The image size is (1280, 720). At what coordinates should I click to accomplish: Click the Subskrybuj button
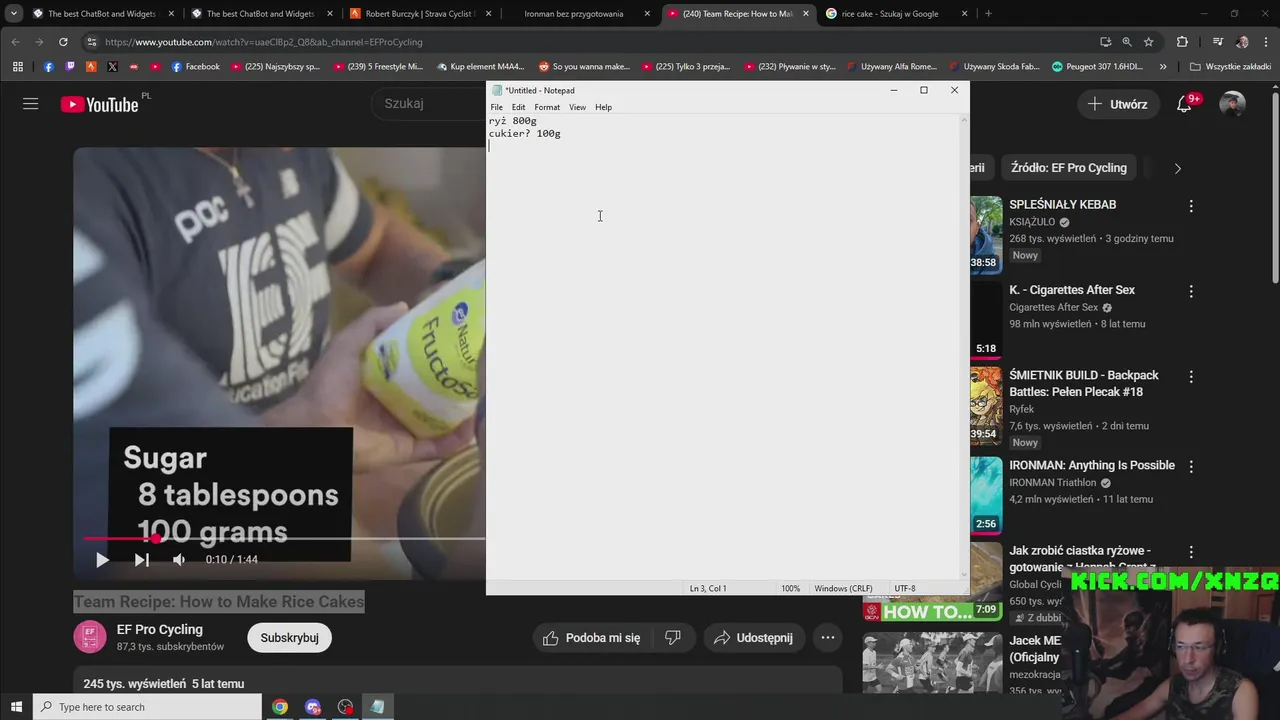point(289,638)
